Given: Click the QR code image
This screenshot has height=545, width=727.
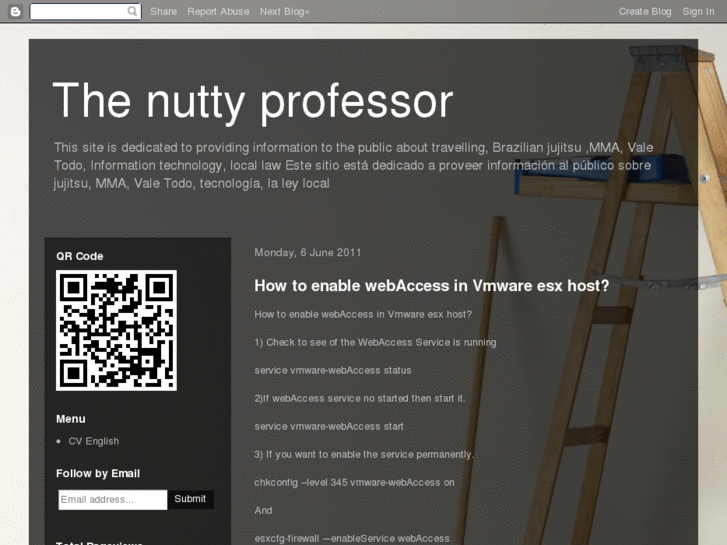Looking at the screenshot, I should coord(116,330).
